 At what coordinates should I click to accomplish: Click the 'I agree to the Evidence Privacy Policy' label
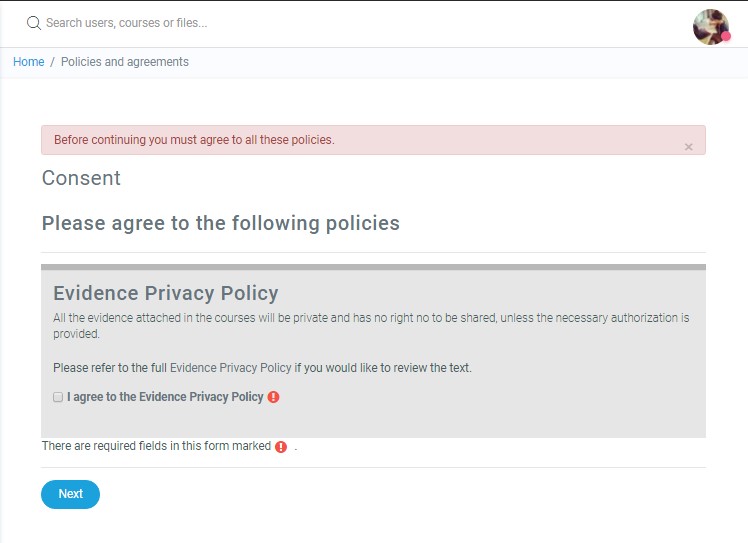point(165,397)
